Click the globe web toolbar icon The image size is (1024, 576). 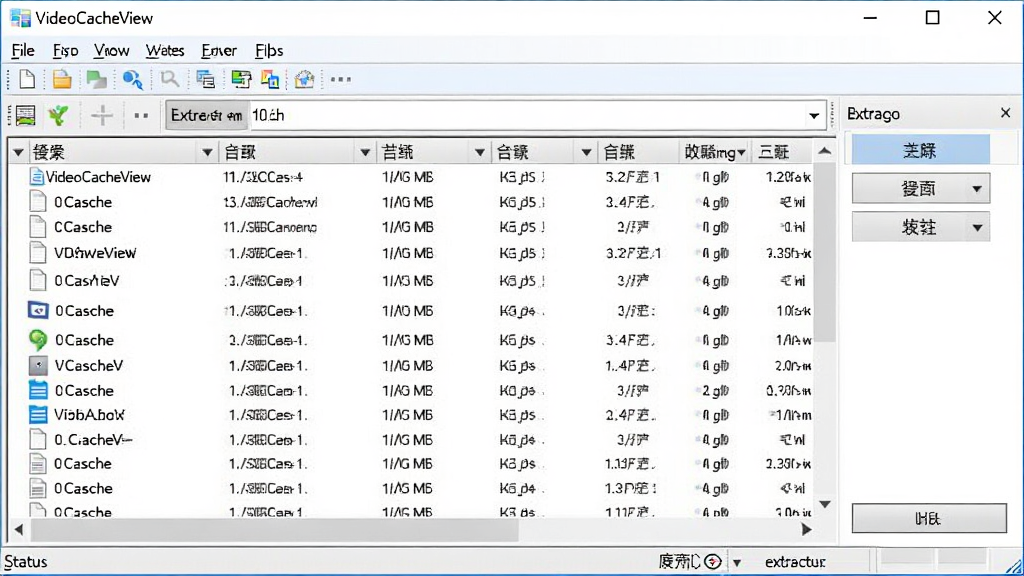point(304,79)
